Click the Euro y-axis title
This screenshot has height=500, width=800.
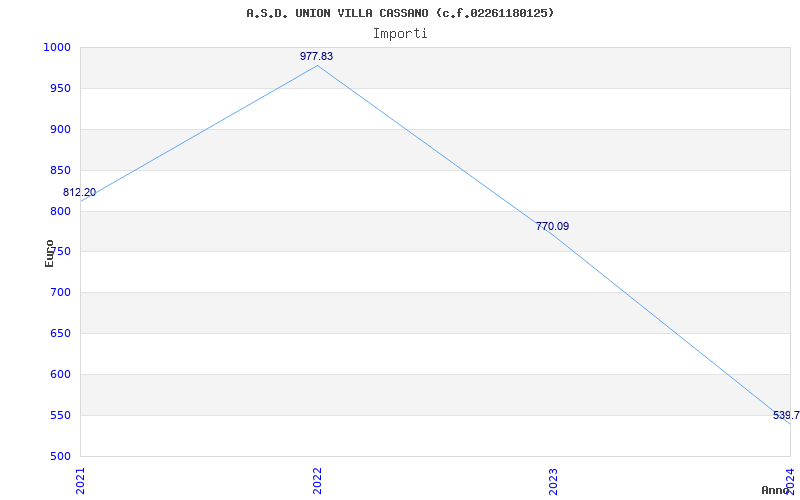click(x=49, y=253)
